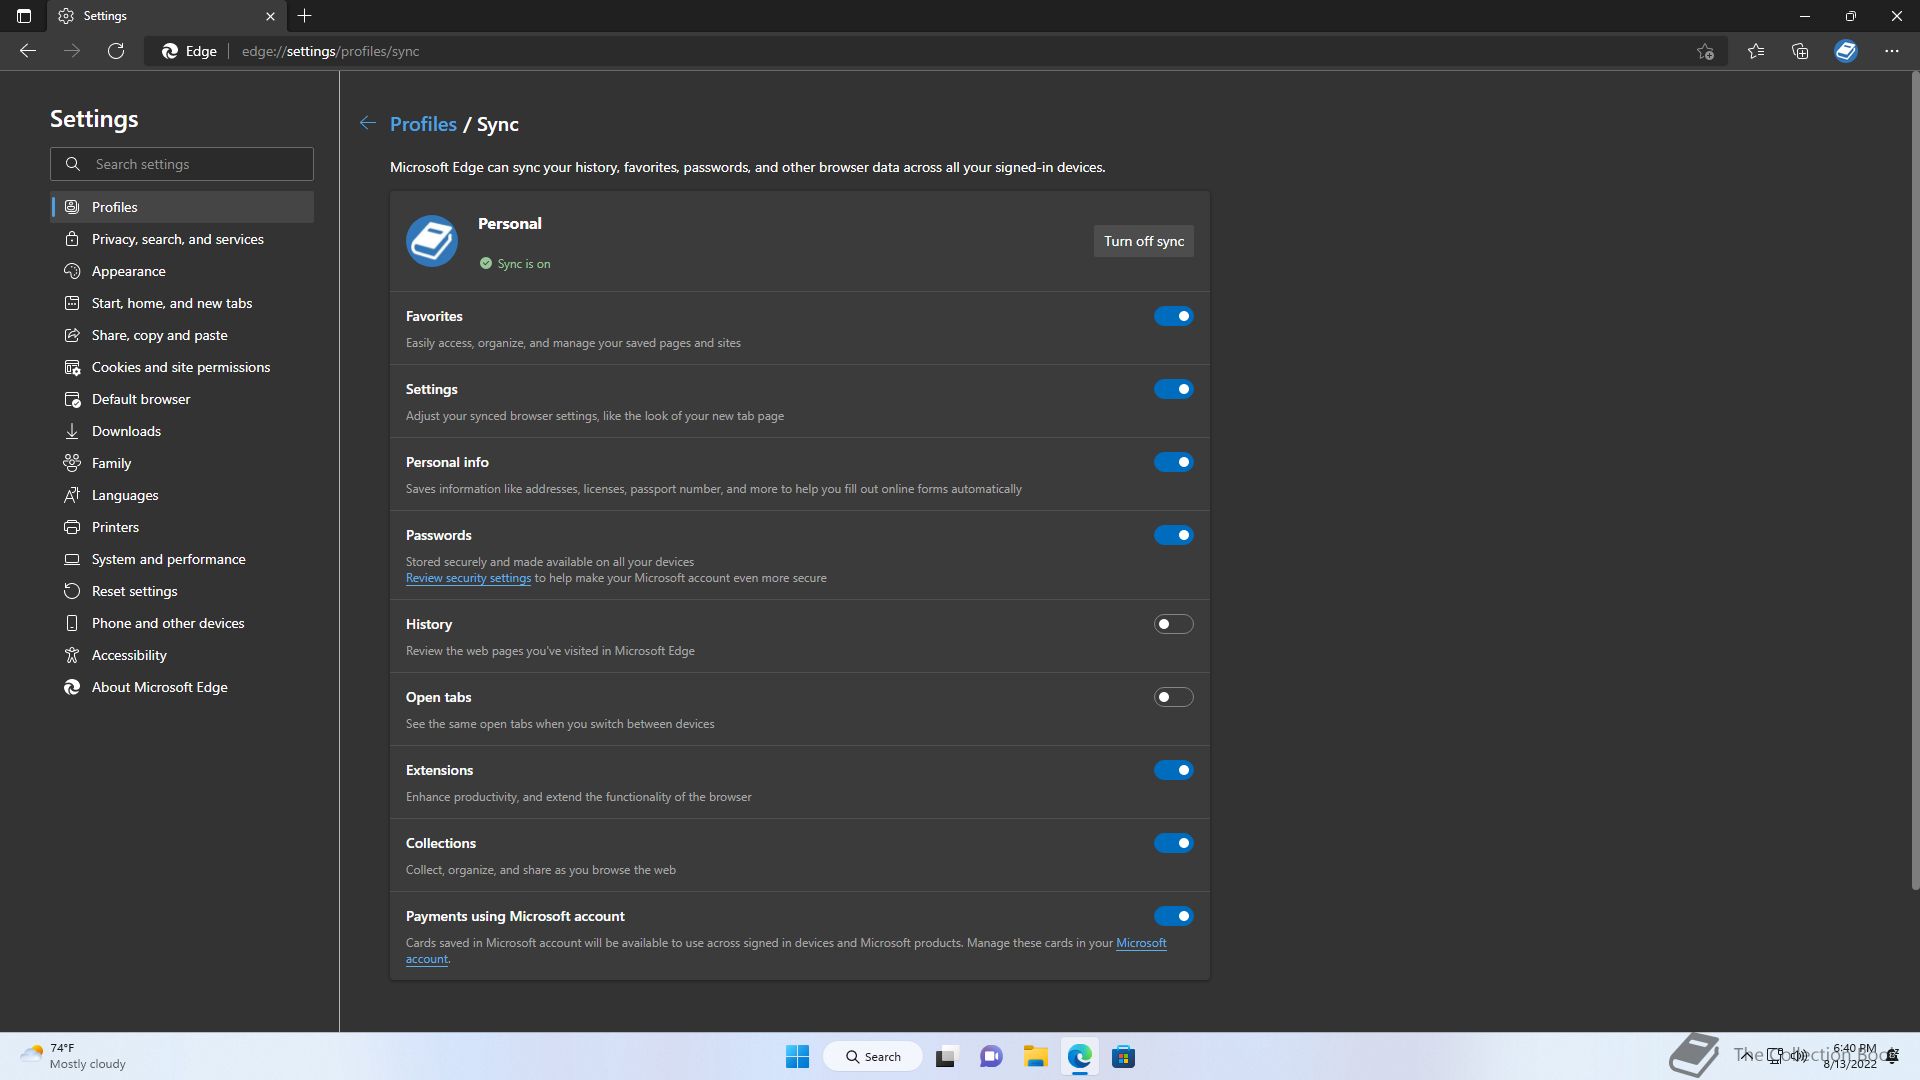Click the browser forward arrow
This screenshot has height=1080, width=1920.
[x=72, y=51]
